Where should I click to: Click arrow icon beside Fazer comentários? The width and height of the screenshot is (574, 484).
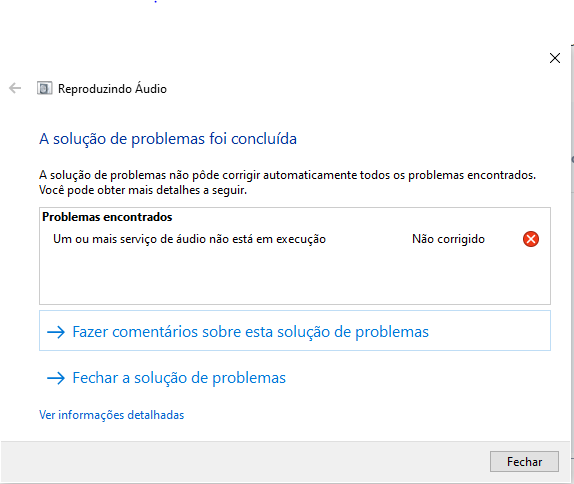56,332
